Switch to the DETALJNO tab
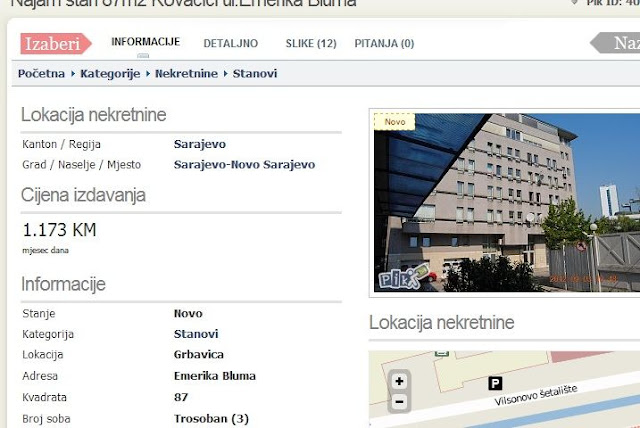This screenshot has height=428, width=640. 231,43
